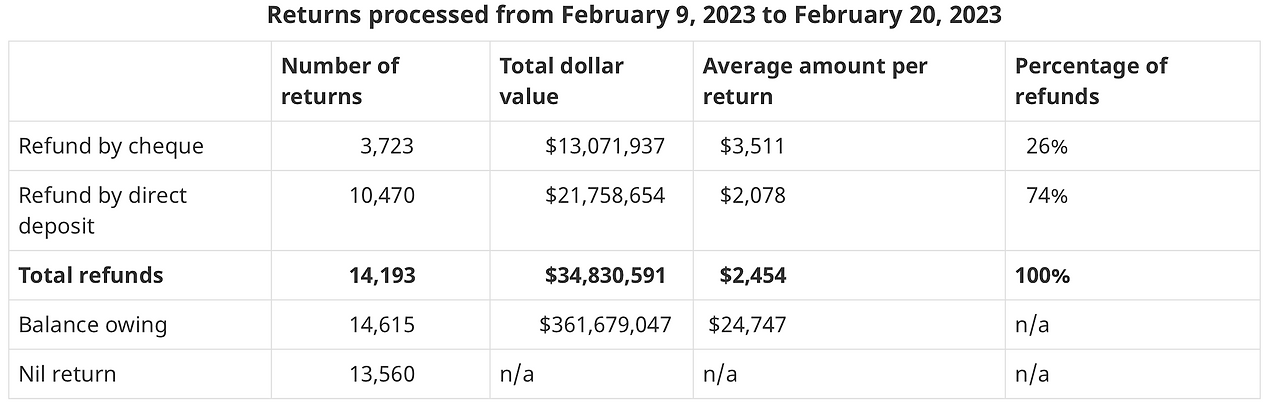Click the $24,747 average amount cell
1280x409 pixels.
(x=747, y=324)
